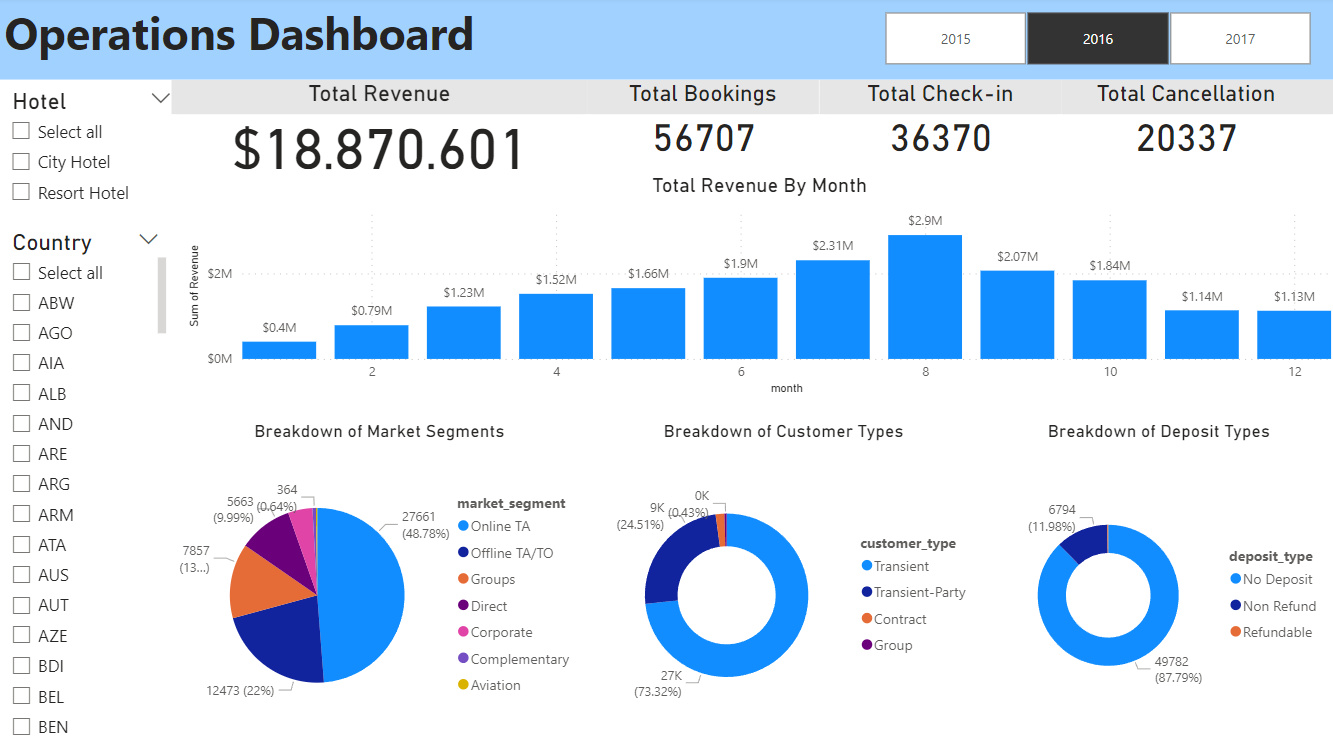Switch to the 2017 year filter
Screen dimensions: 1333x745
1240,37
